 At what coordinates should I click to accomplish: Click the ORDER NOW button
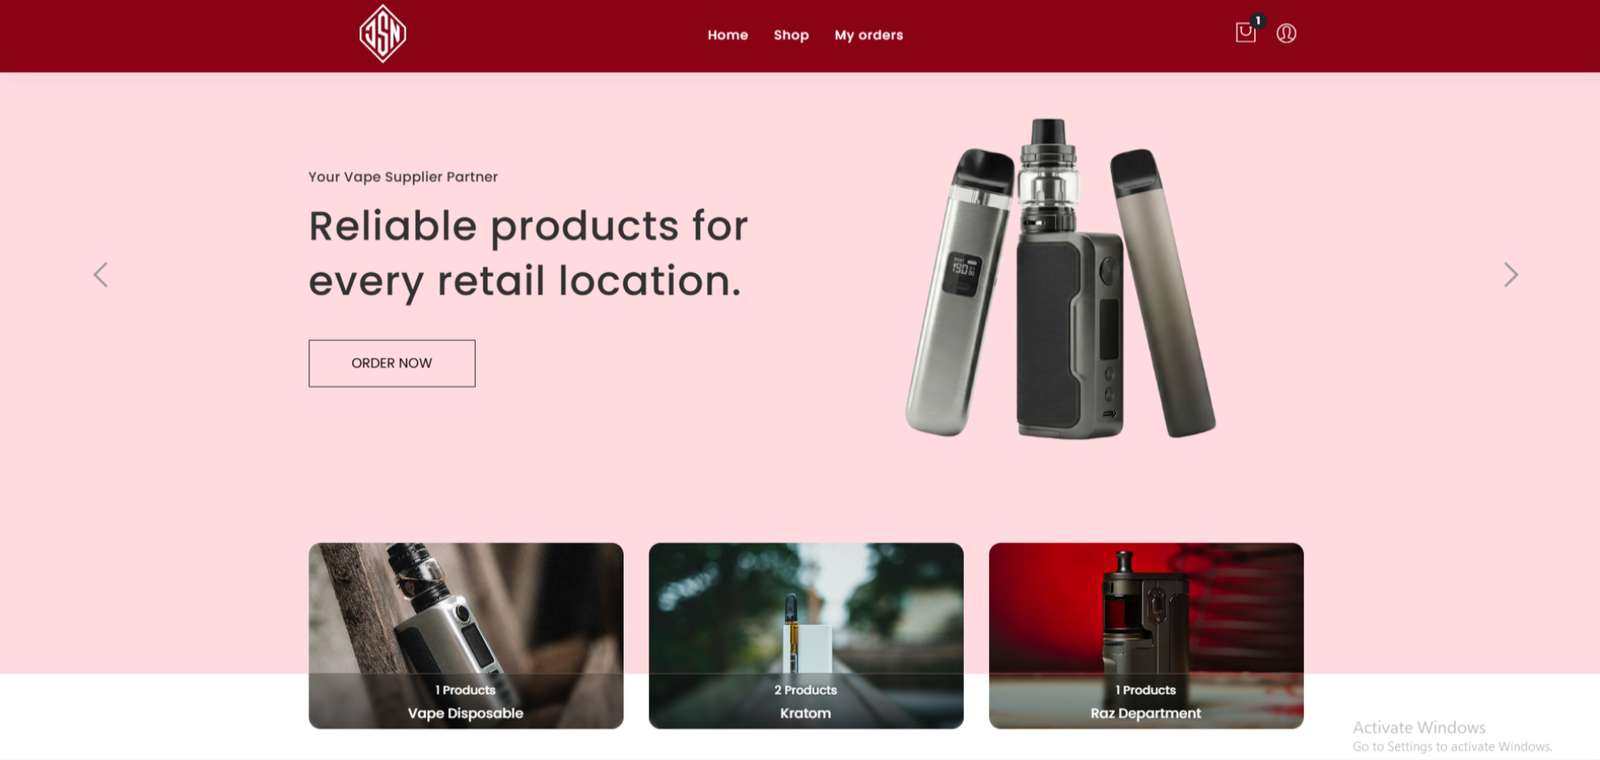(392, 363)
